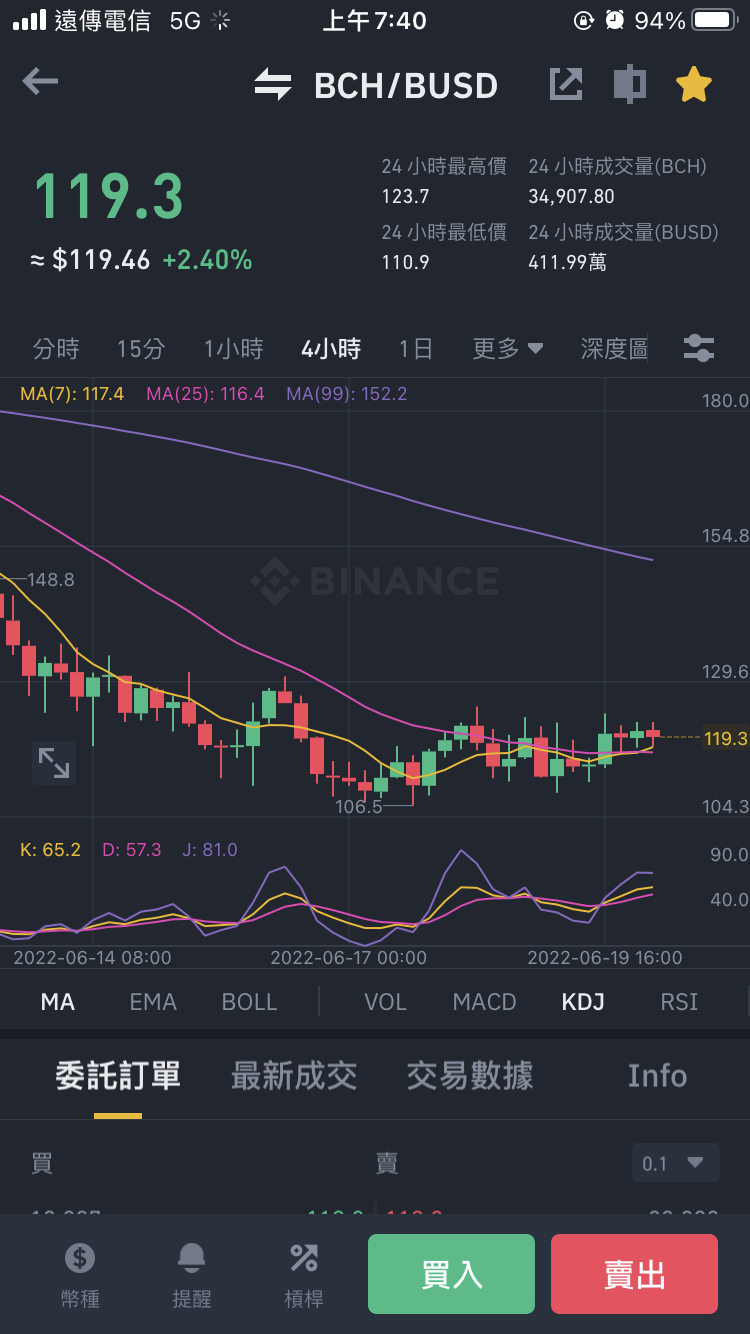Select the 1日 timeframe
The width and height of the screenshot is (750, 1334).
[x=416, y=348]
